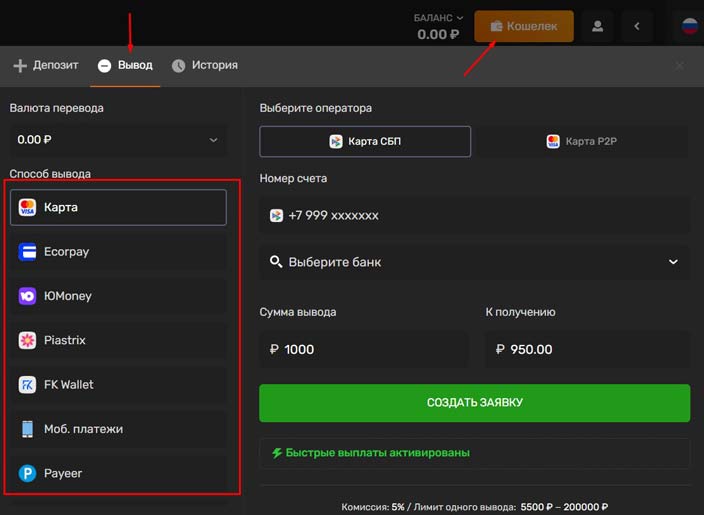Viewport: 704px width, 515px height.
Task: Open the История tab
Action: [x=205, y=66]
